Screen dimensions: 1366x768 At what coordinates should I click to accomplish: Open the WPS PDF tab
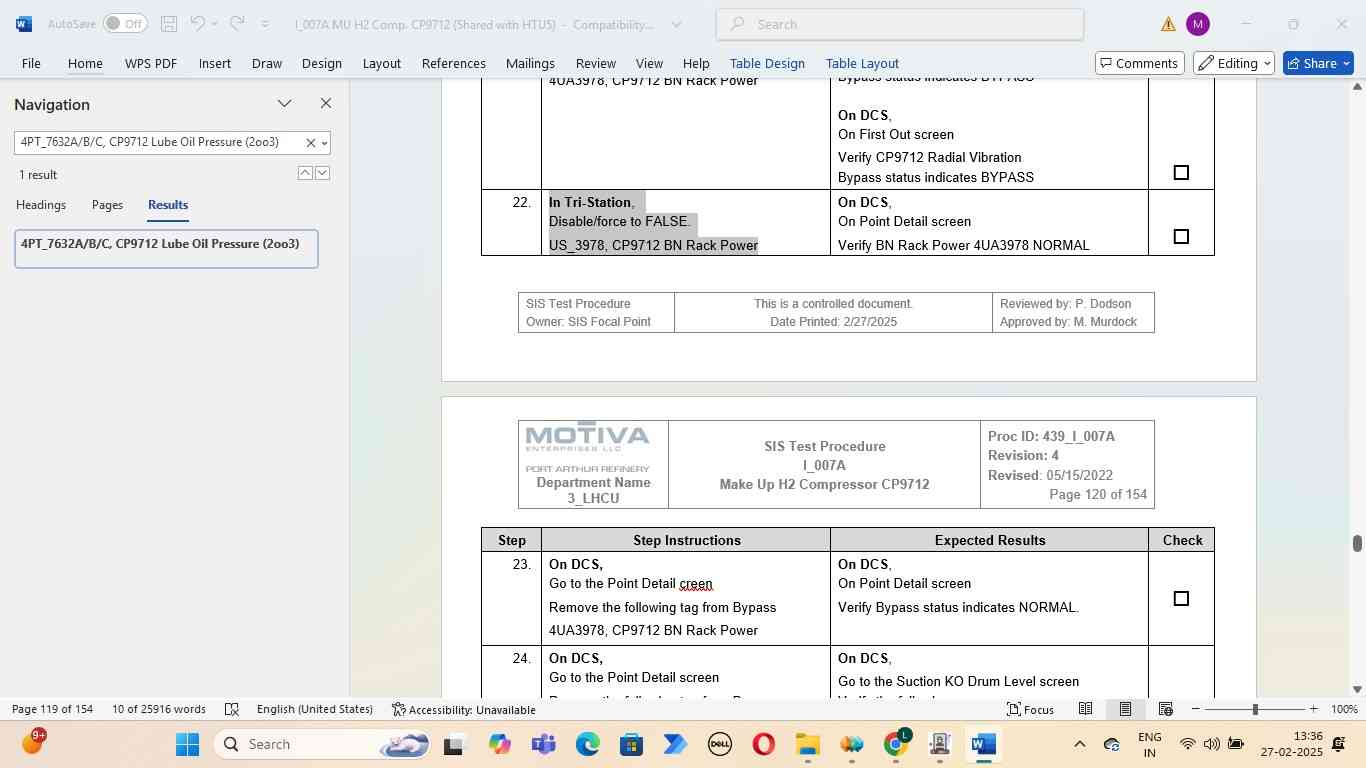tap(151, 63)
